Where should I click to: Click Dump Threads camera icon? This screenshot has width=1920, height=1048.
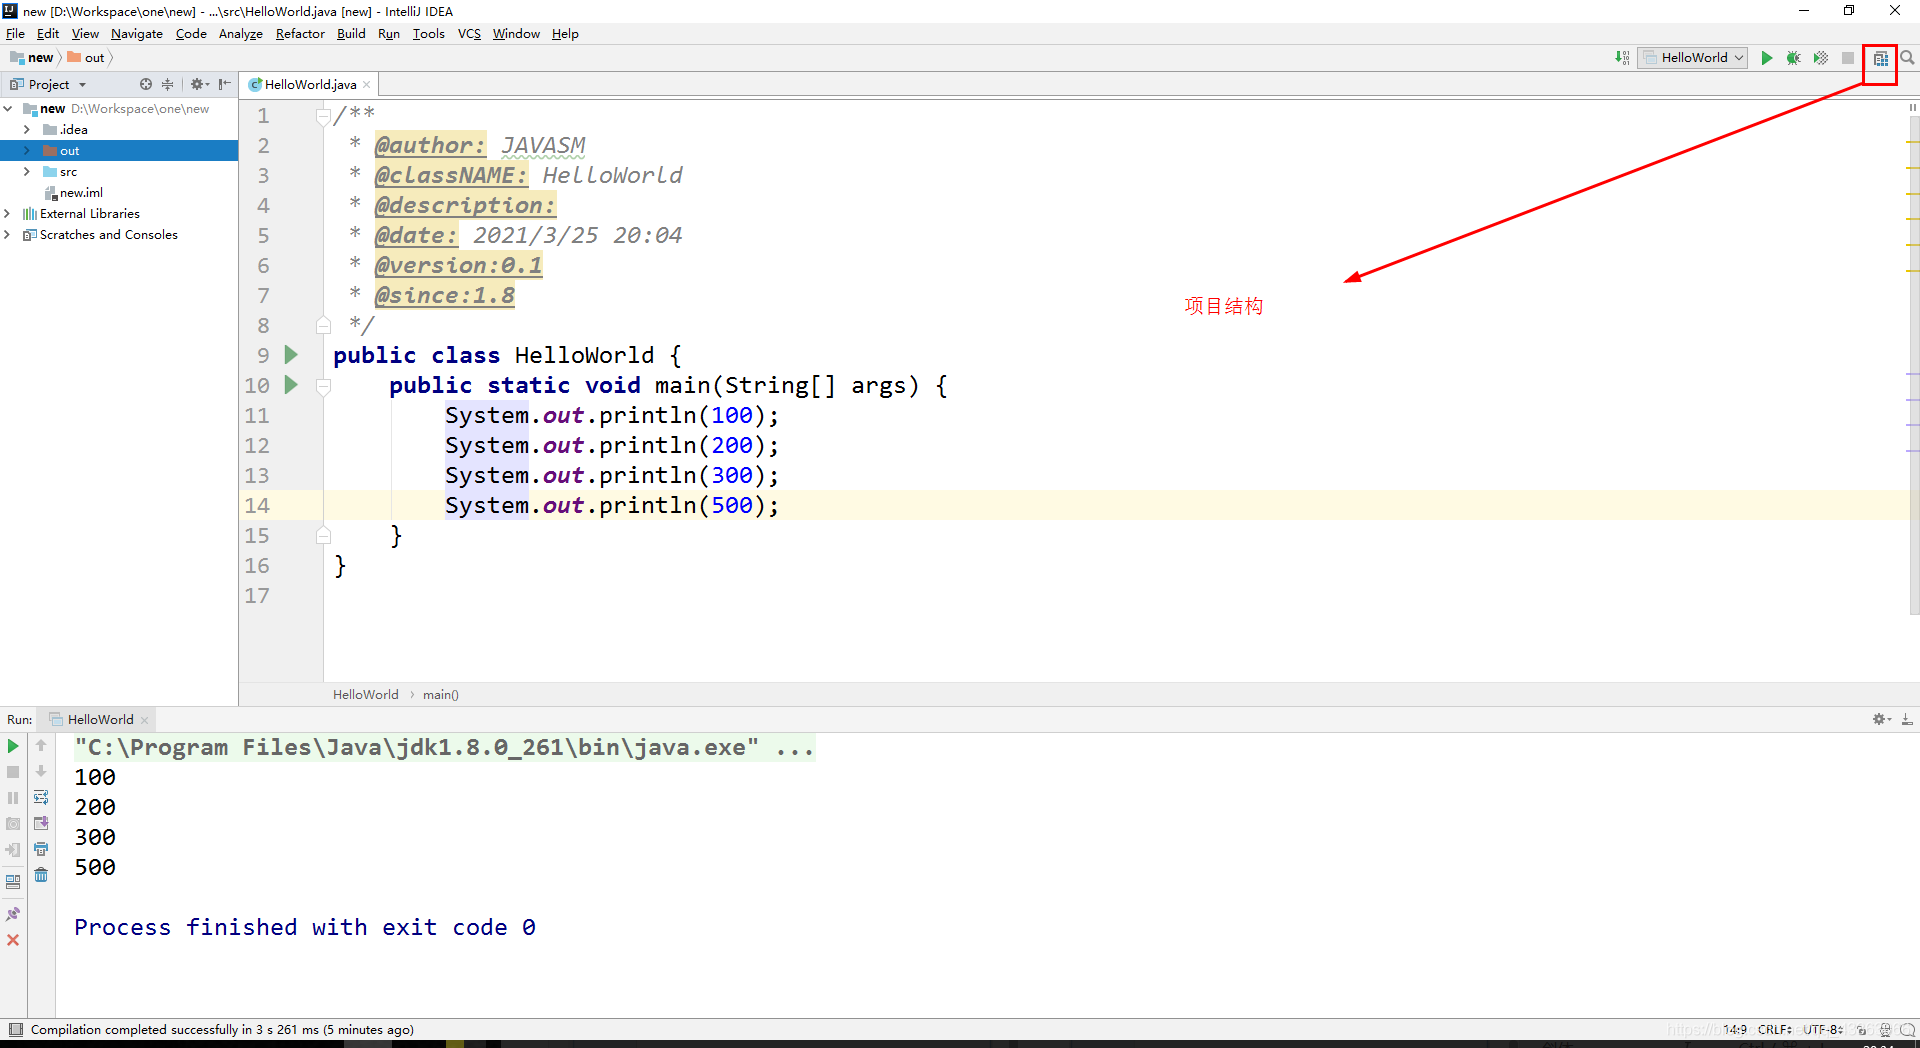tap(13, 824)
